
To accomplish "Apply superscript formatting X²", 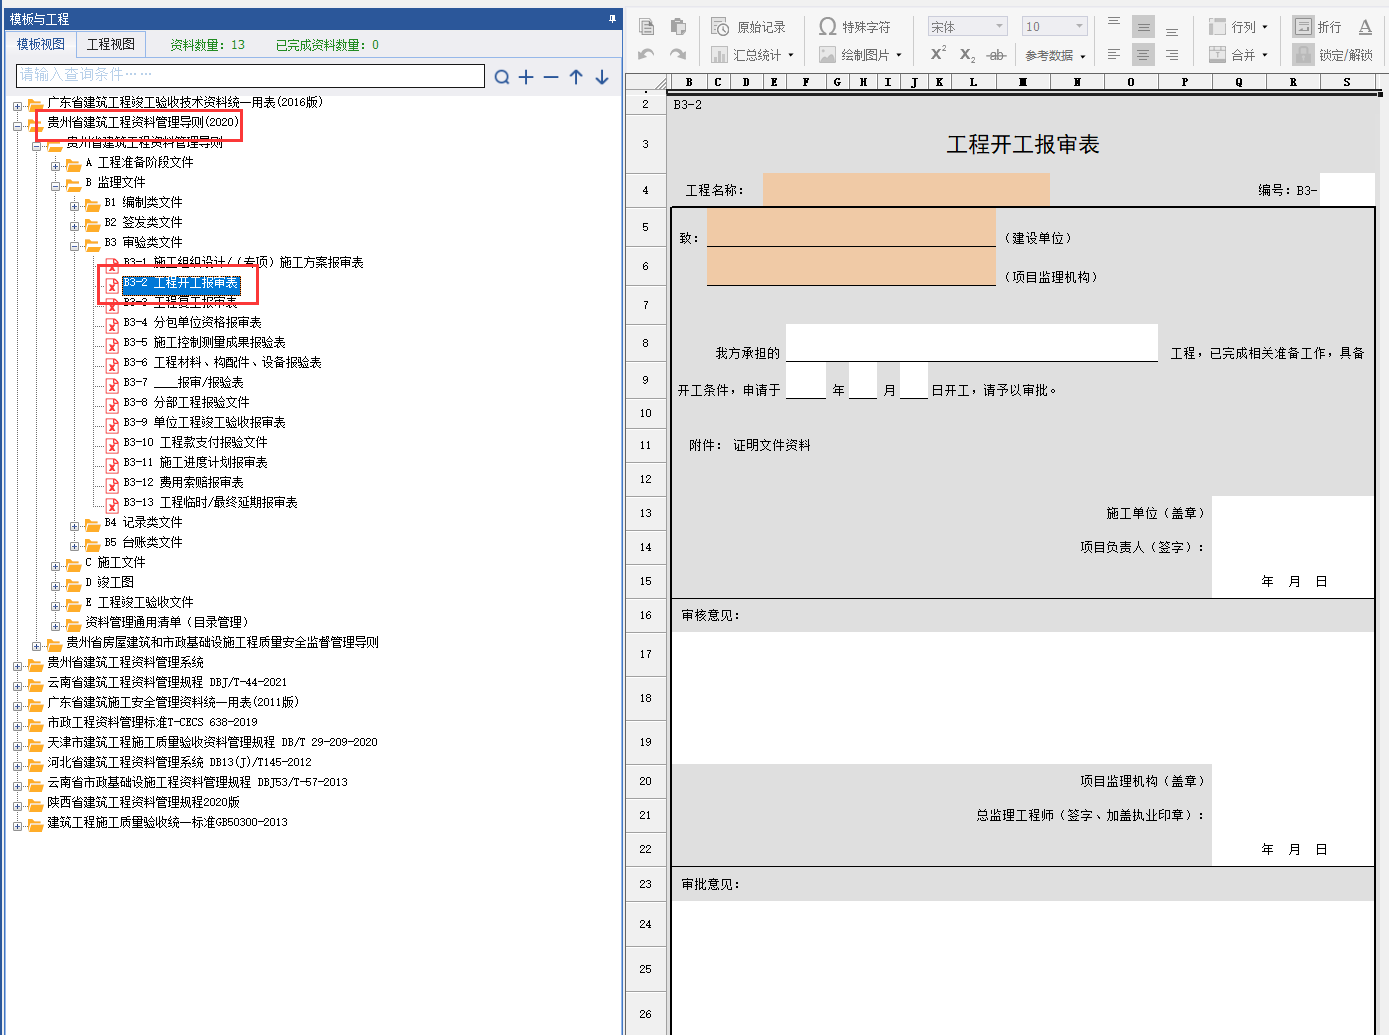I will coord(938,54).
